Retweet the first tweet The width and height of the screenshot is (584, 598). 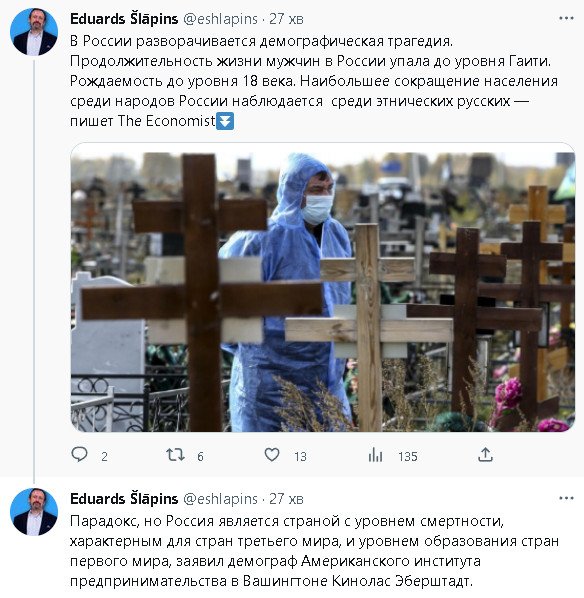(x=175, y=455)
